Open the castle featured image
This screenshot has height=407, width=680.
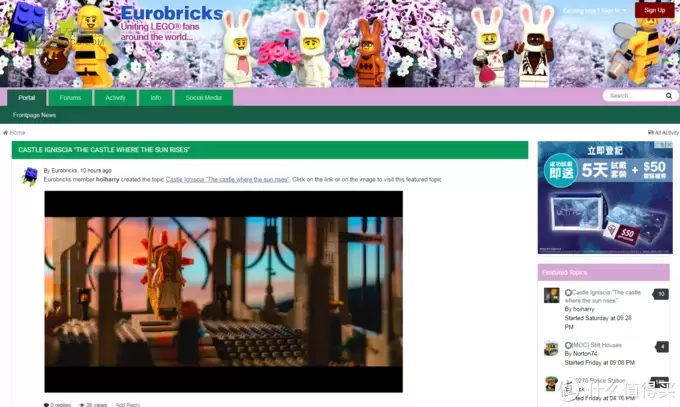(x=223, y=292)
